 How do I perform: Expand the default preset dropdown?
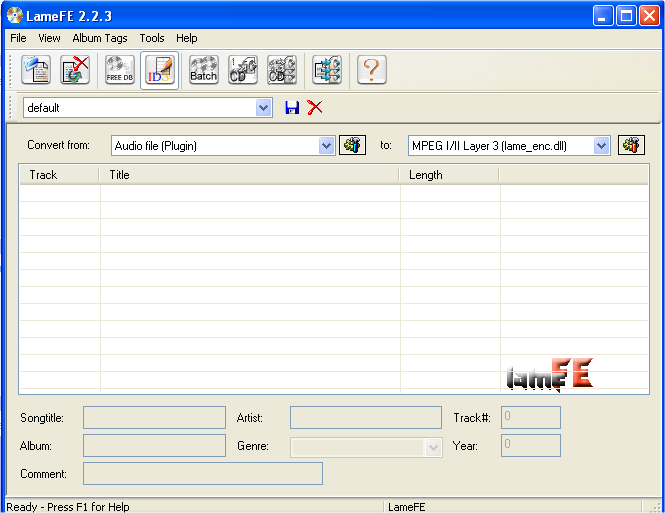tap(263, 108)
